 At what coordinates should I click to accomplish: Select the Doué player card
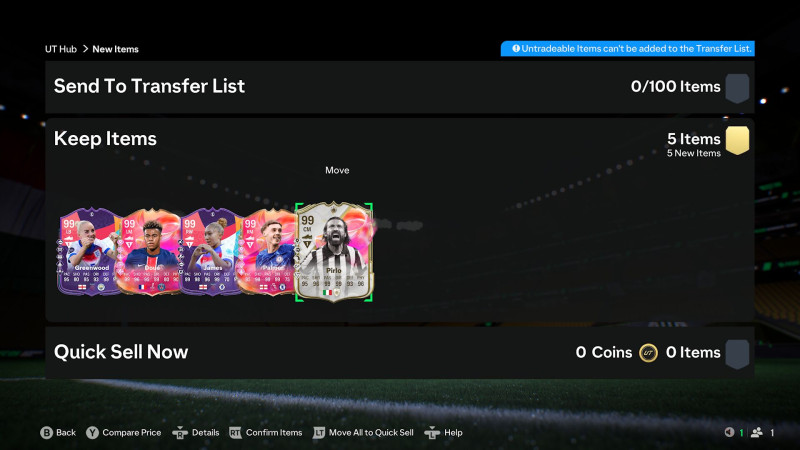(149, 252)
